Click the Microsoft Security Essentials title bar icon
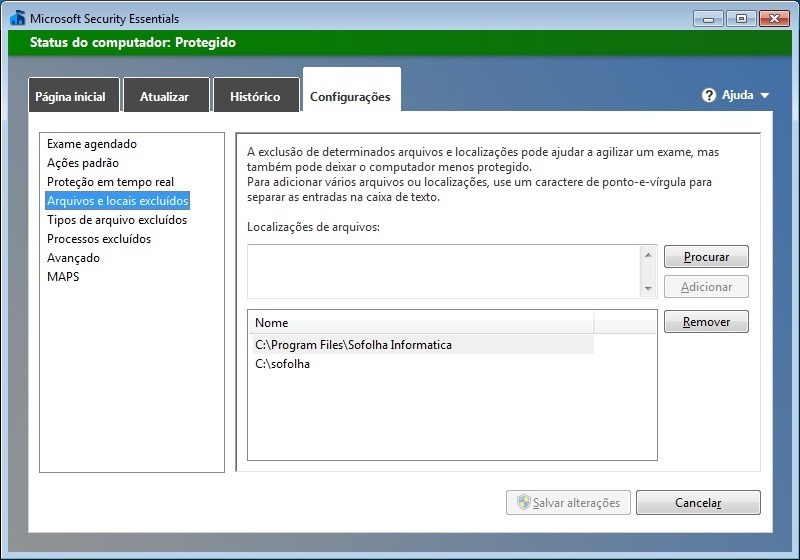This screenshot has width=800, height=560. [x=17, y=18]
